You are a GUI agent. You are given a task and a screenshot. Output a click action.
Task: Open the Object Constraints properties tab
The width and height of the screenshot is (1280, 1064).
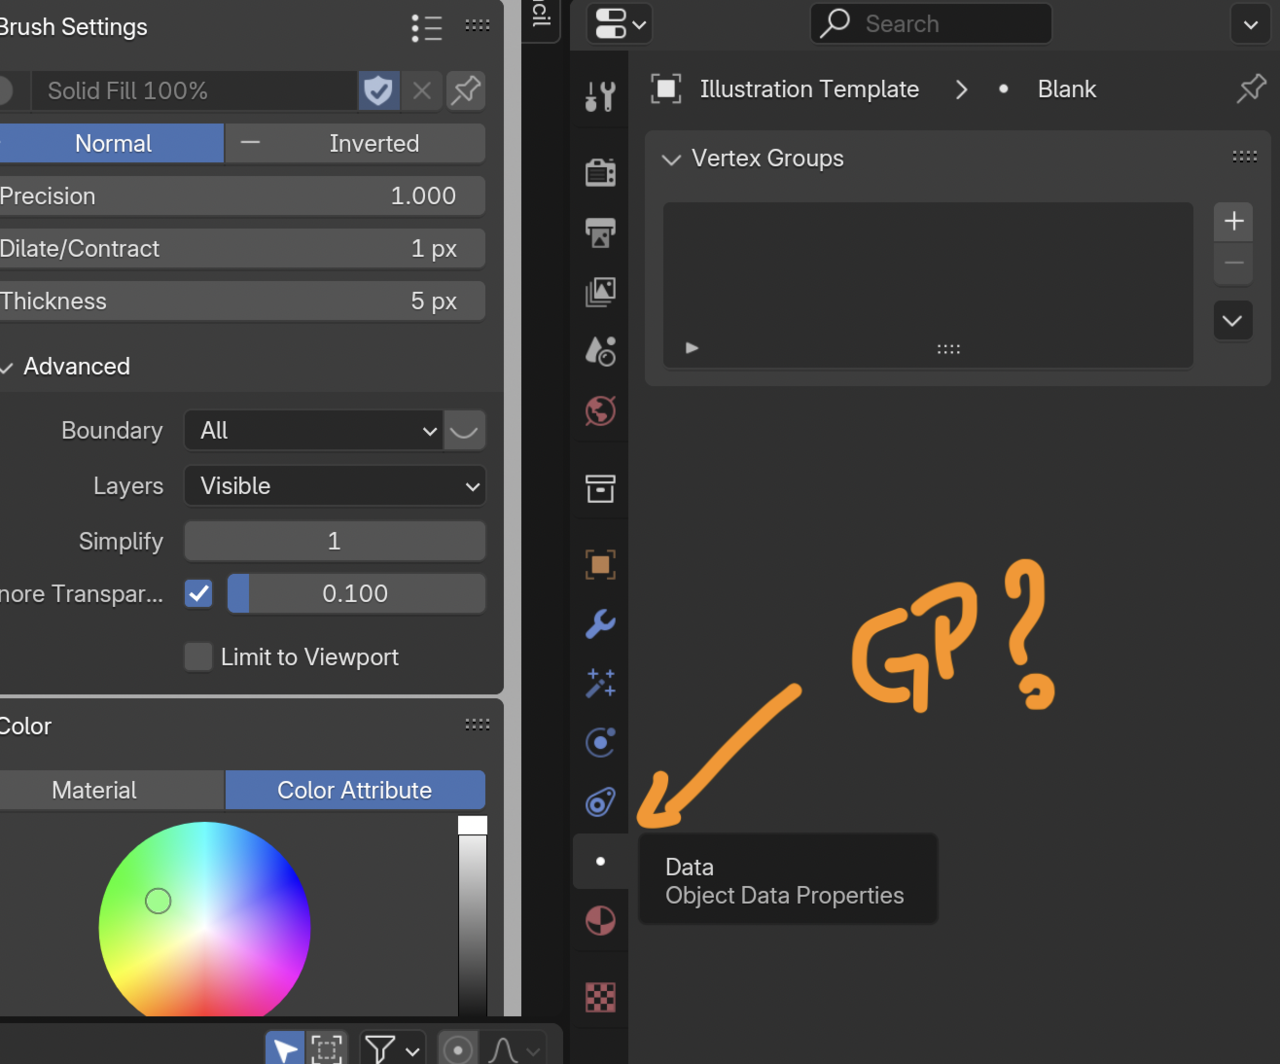pos(600,802)
